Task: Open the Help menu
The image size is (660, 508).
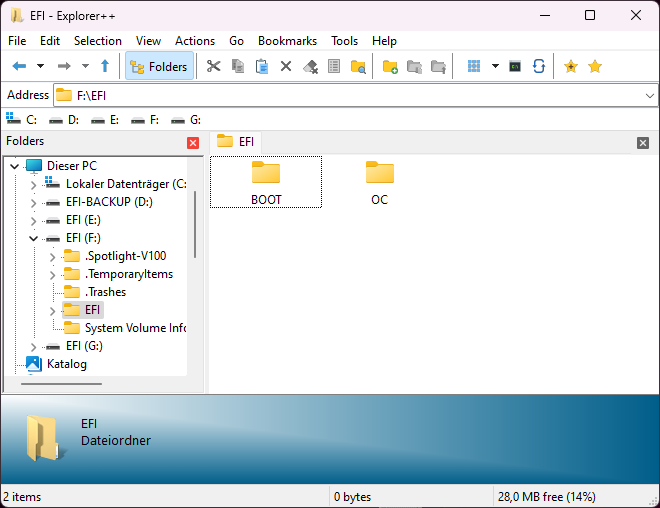Action: click(384, 41)
